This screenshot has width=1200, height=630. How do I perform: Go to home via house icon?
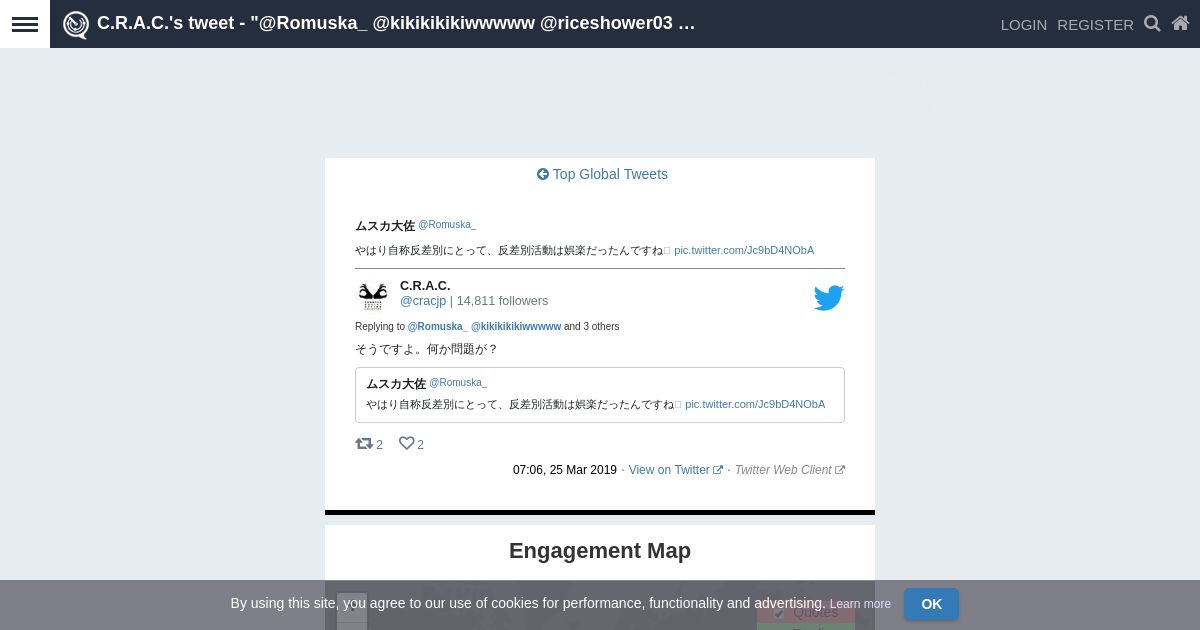tap(1180, 23)
